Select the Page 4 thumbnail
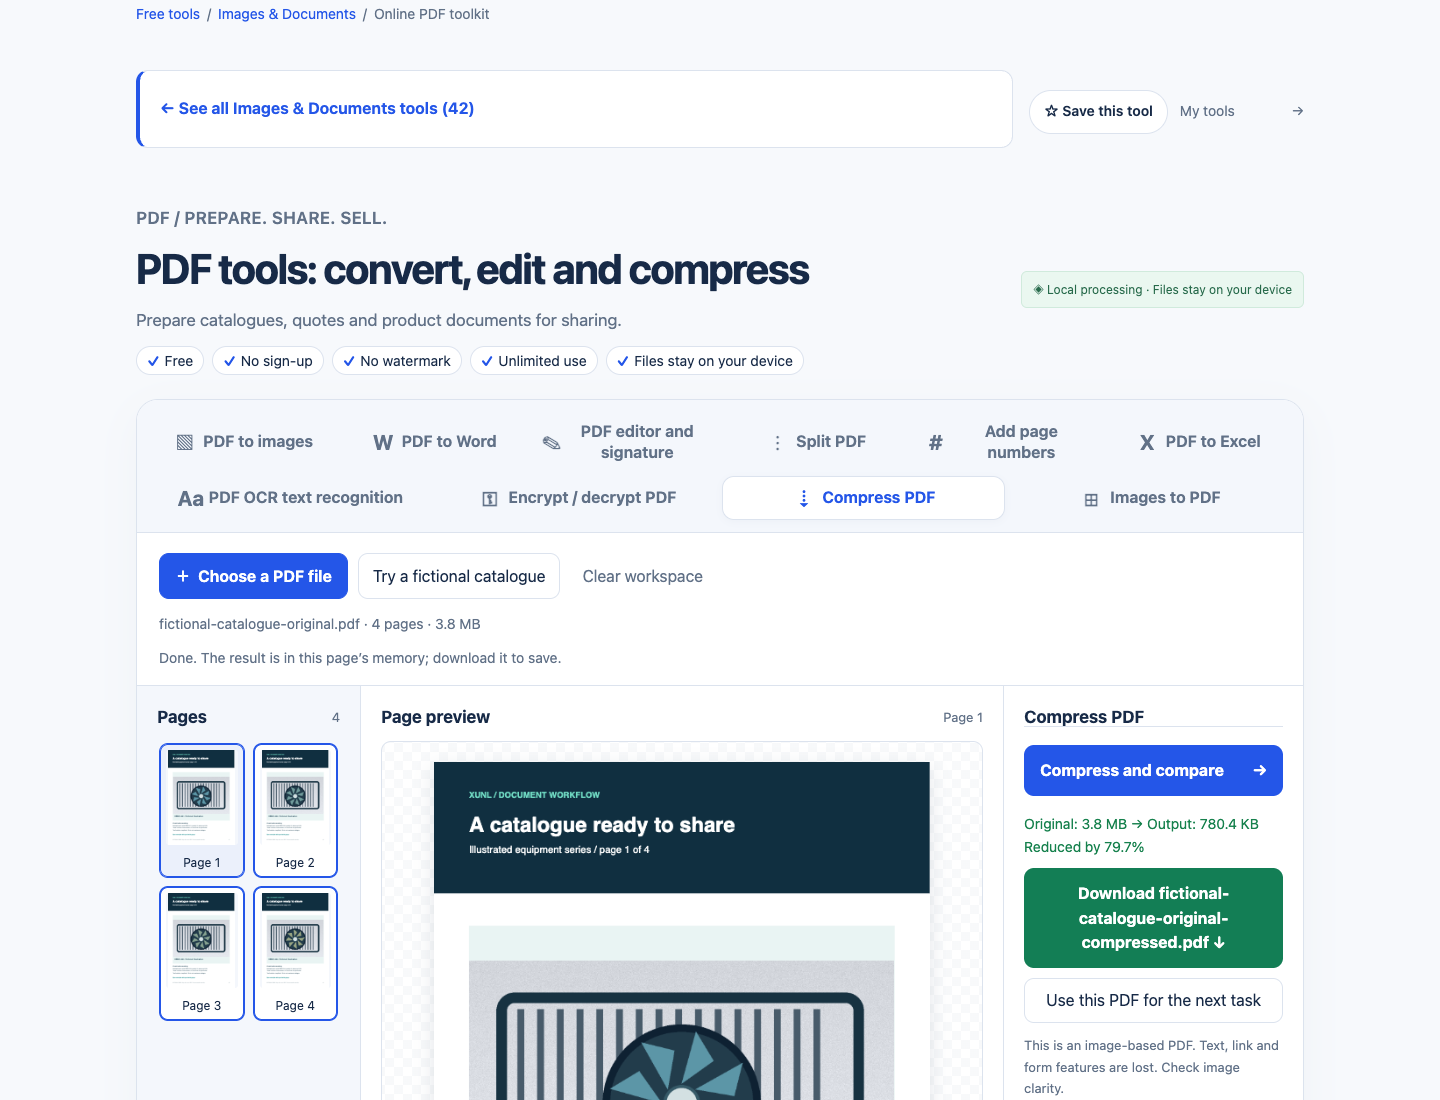The width and height of the screenshot is (1440, 1100). (295, 953)
